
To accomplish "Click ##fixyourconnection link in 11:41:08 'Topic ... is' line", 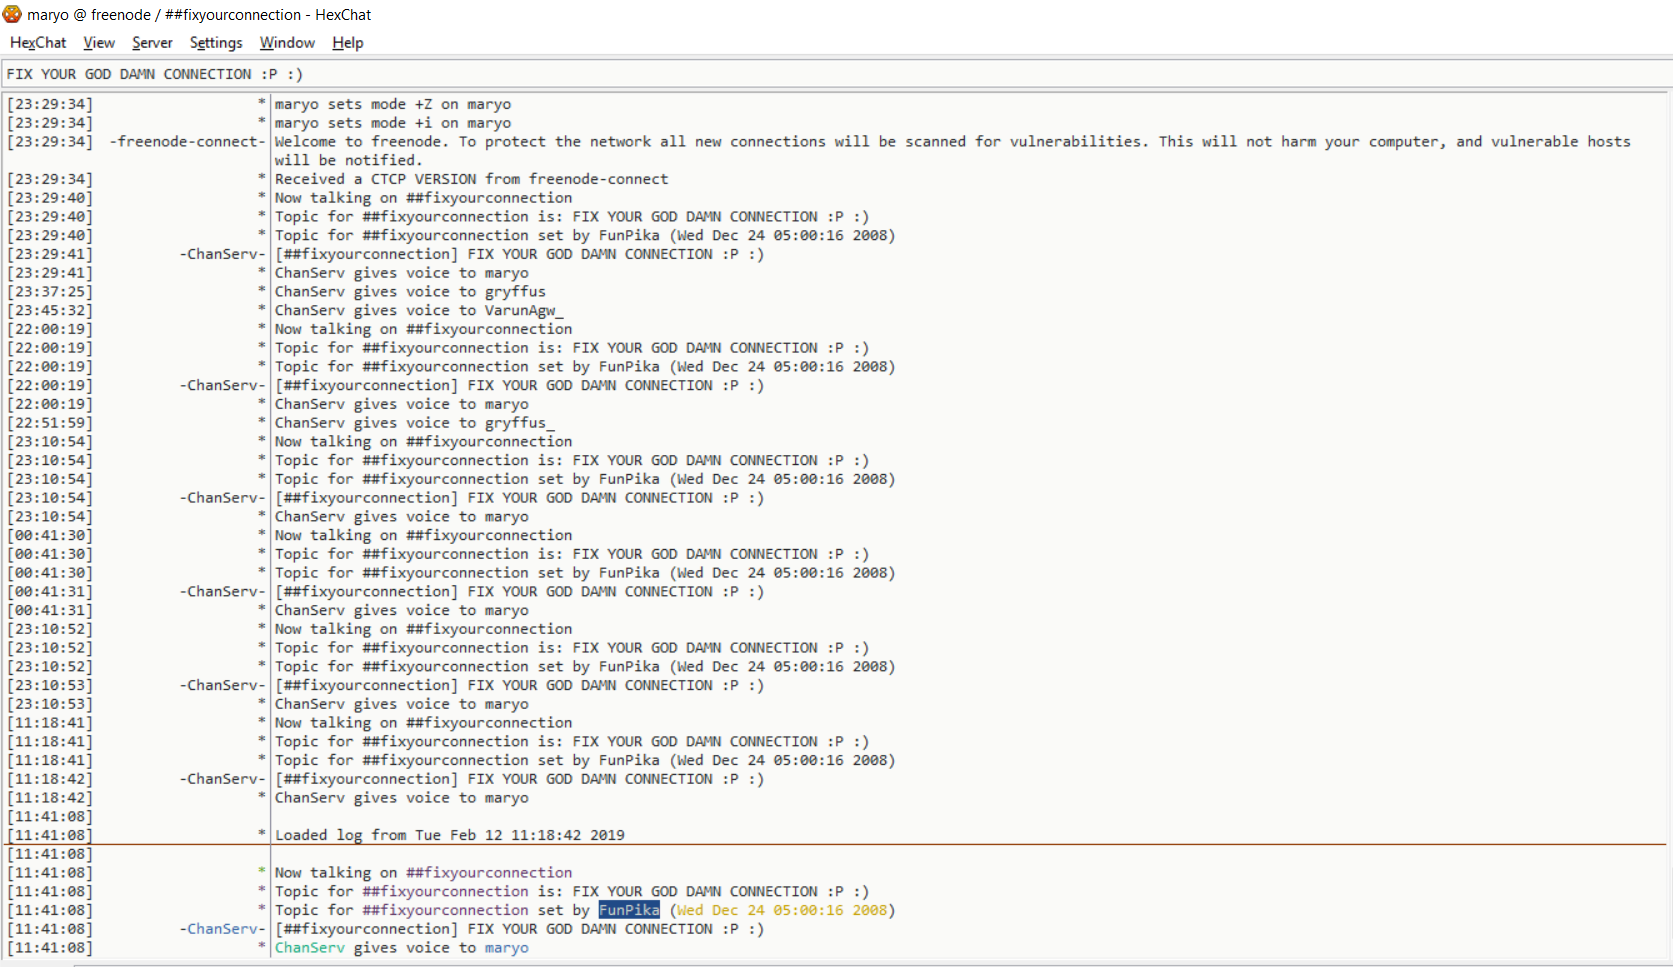I will (x=445, y=892).
